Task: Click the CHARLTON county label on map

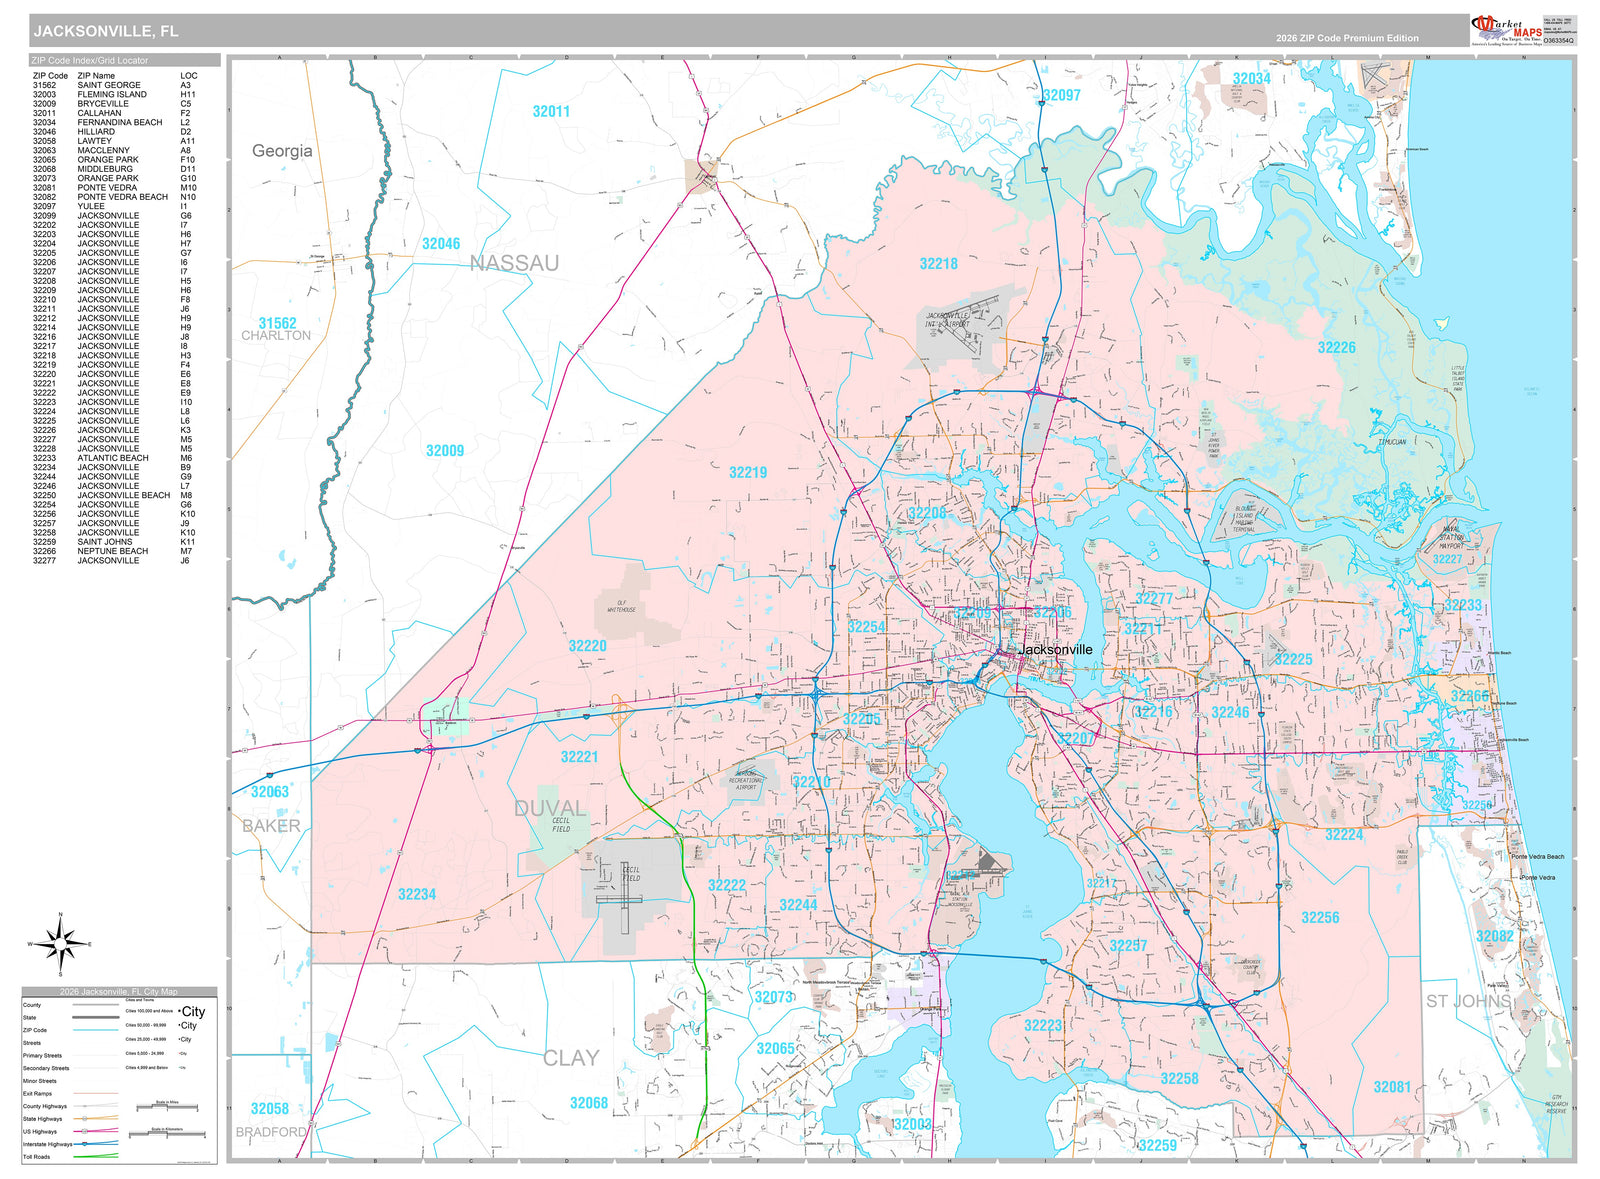Action: point(276,336)
